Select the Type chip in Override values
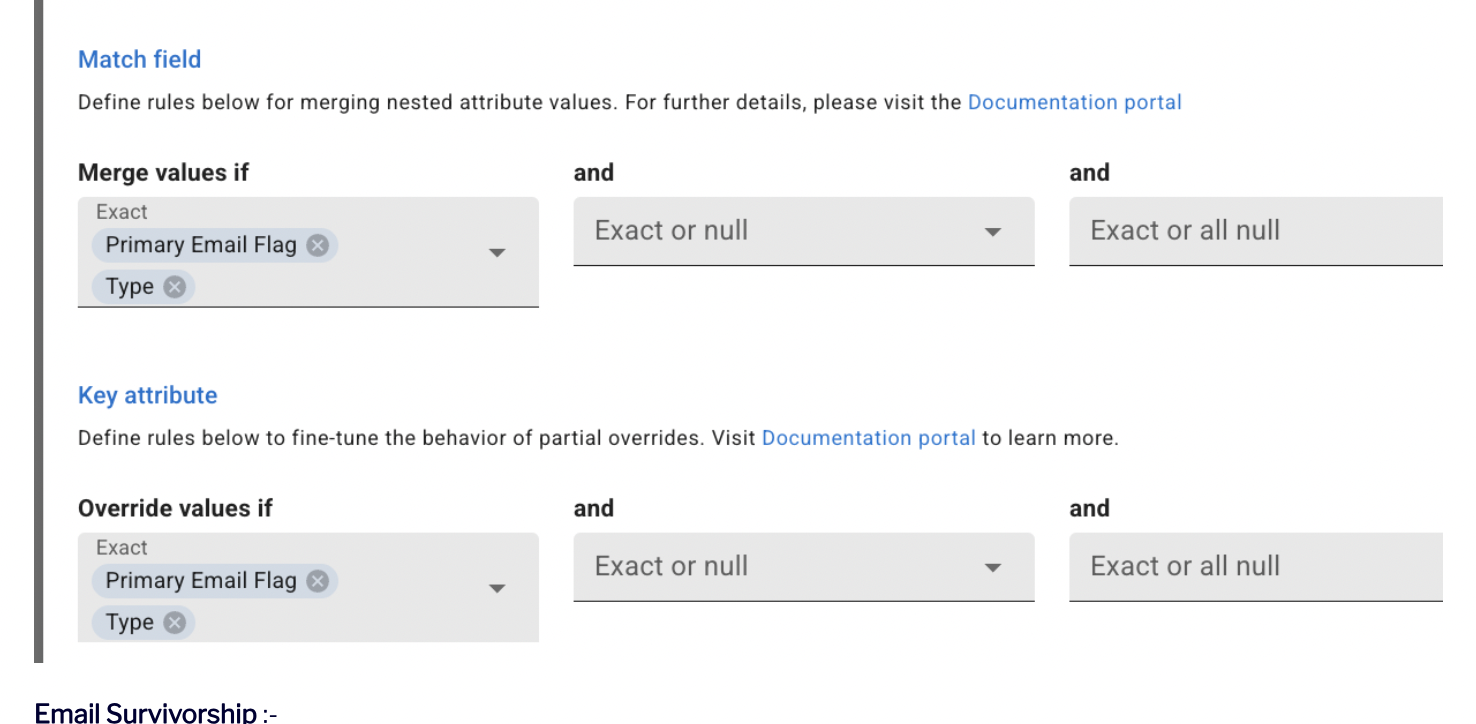 tap(129, 623)
